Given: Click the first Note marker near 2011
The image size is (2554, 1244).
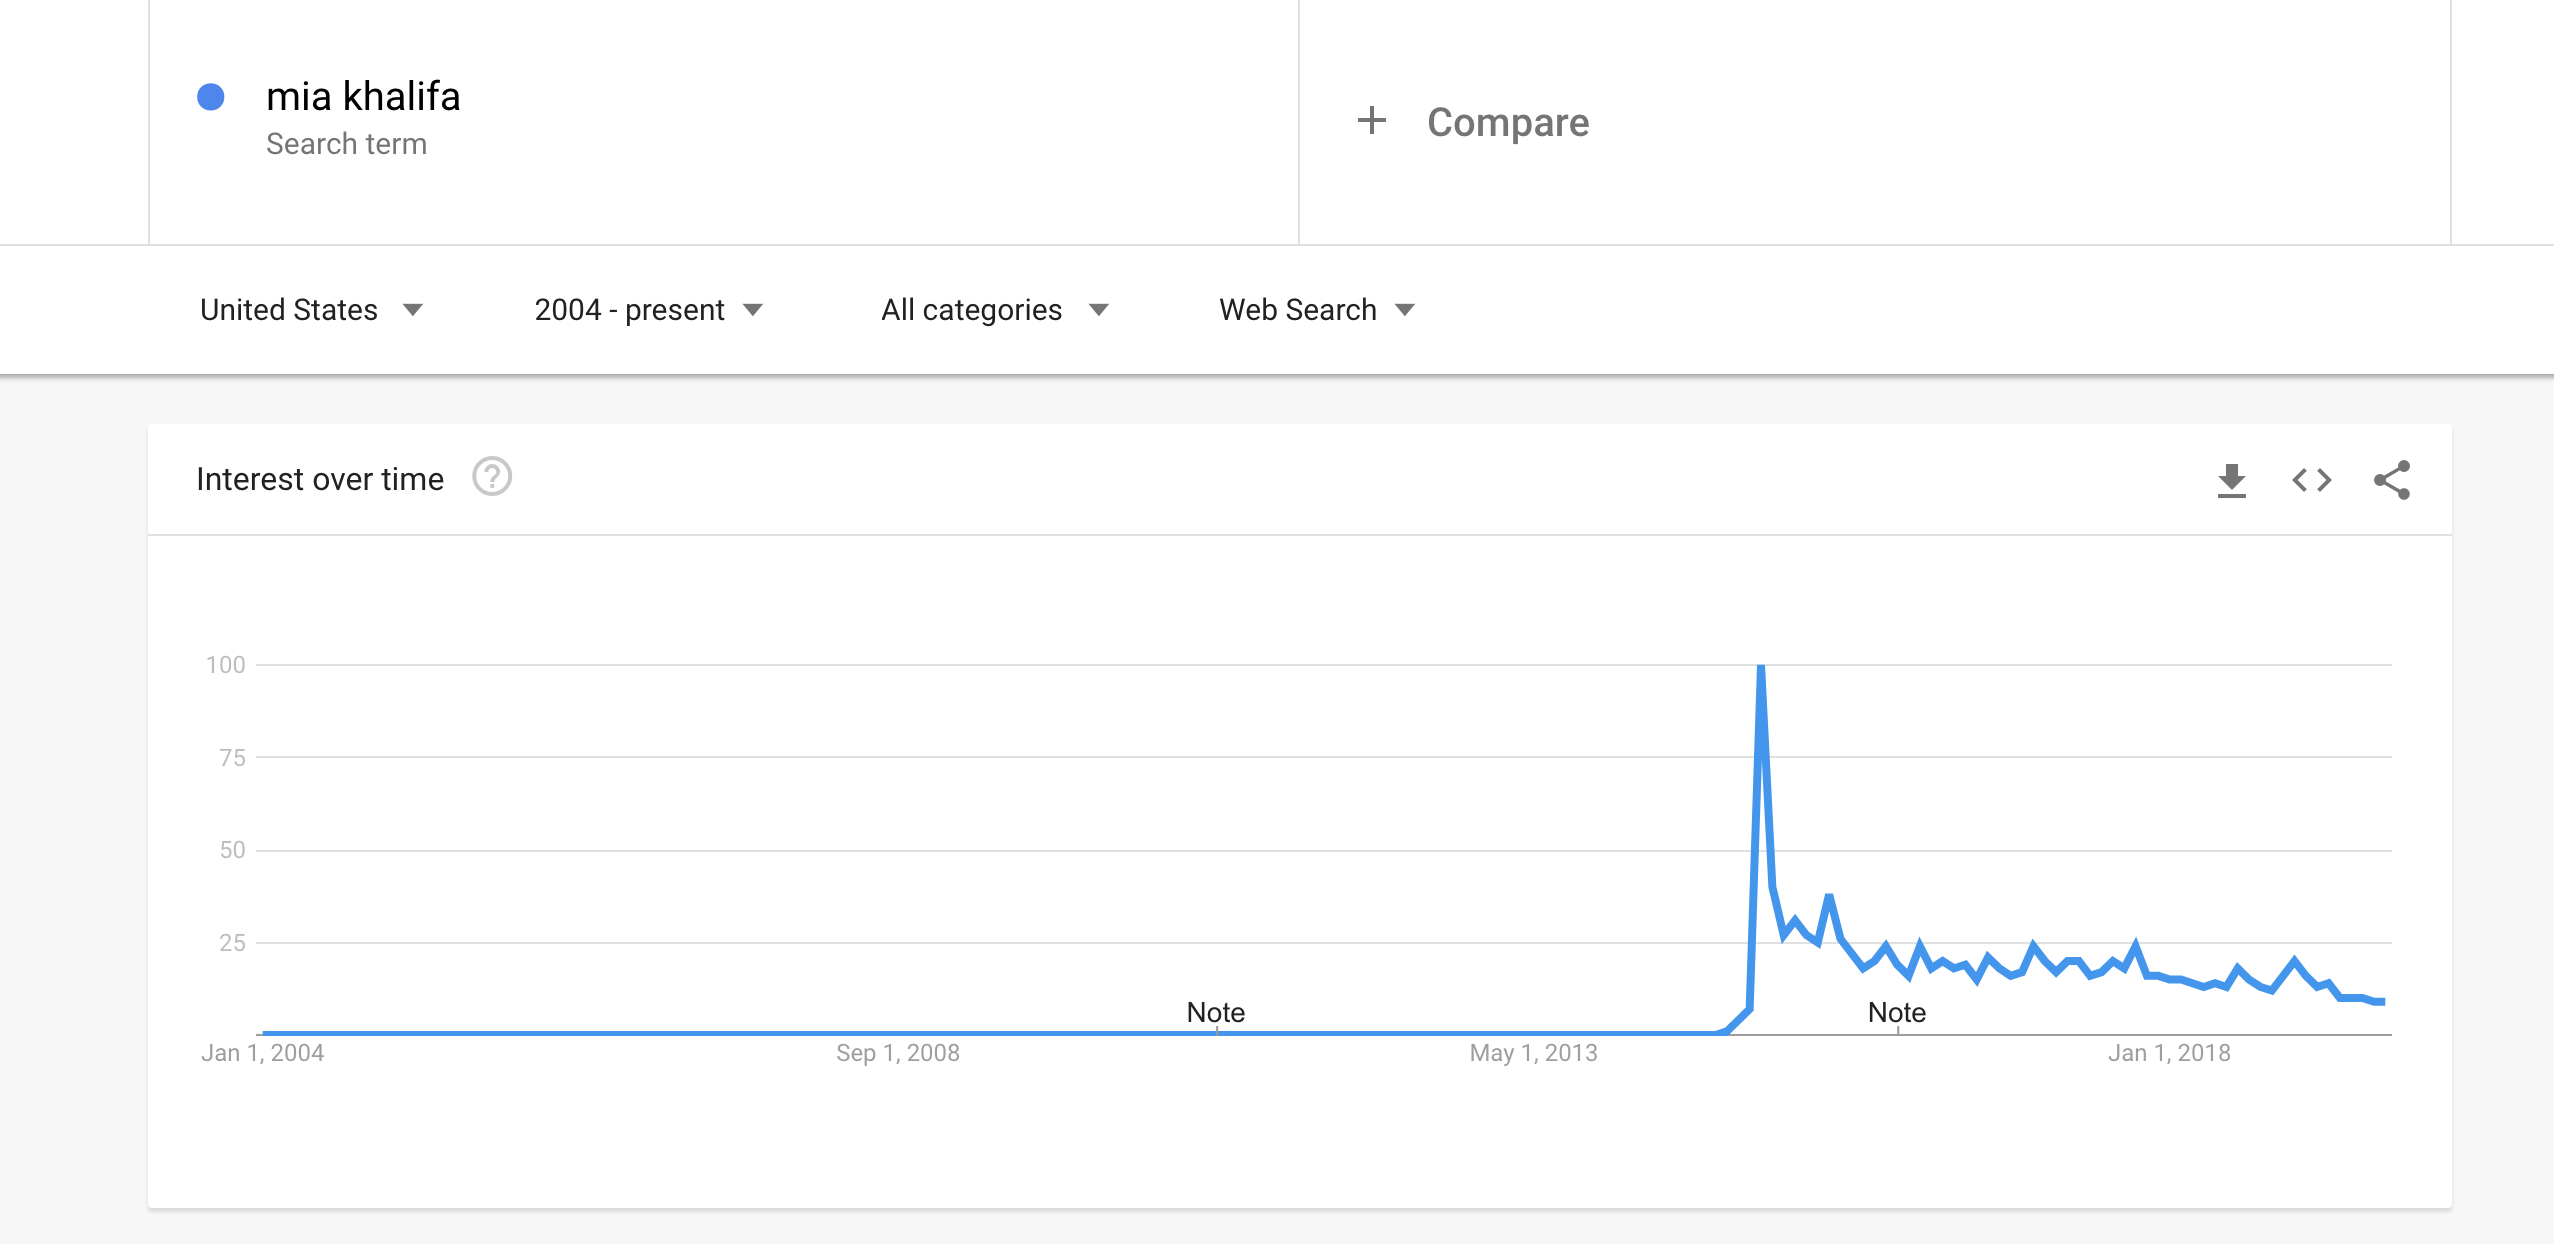Looking at the screenshot, I should coord(1215,1012).
